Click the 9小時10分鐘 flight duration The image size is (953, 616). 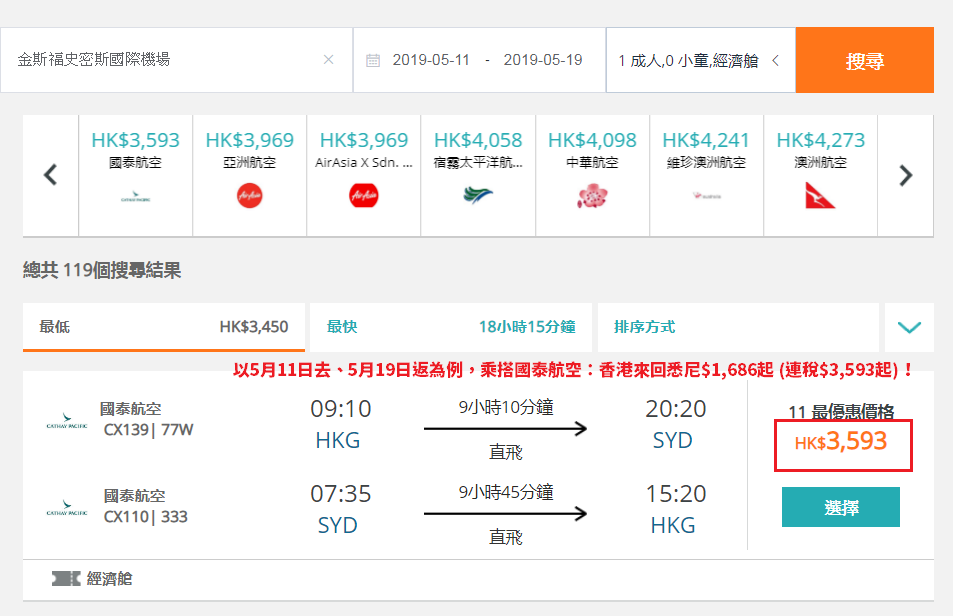(506, 407)
